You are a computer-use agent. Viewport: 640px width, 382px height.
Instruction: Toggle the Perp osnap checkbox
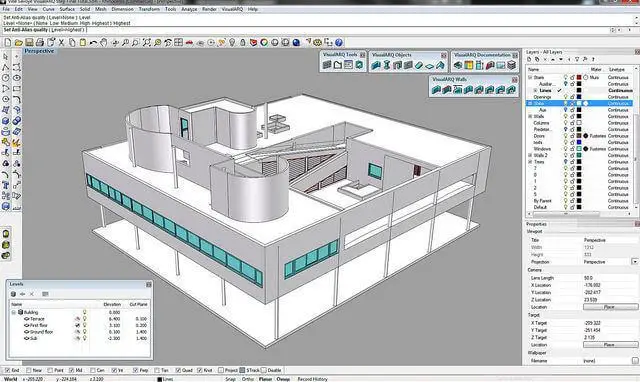(136, 370)
